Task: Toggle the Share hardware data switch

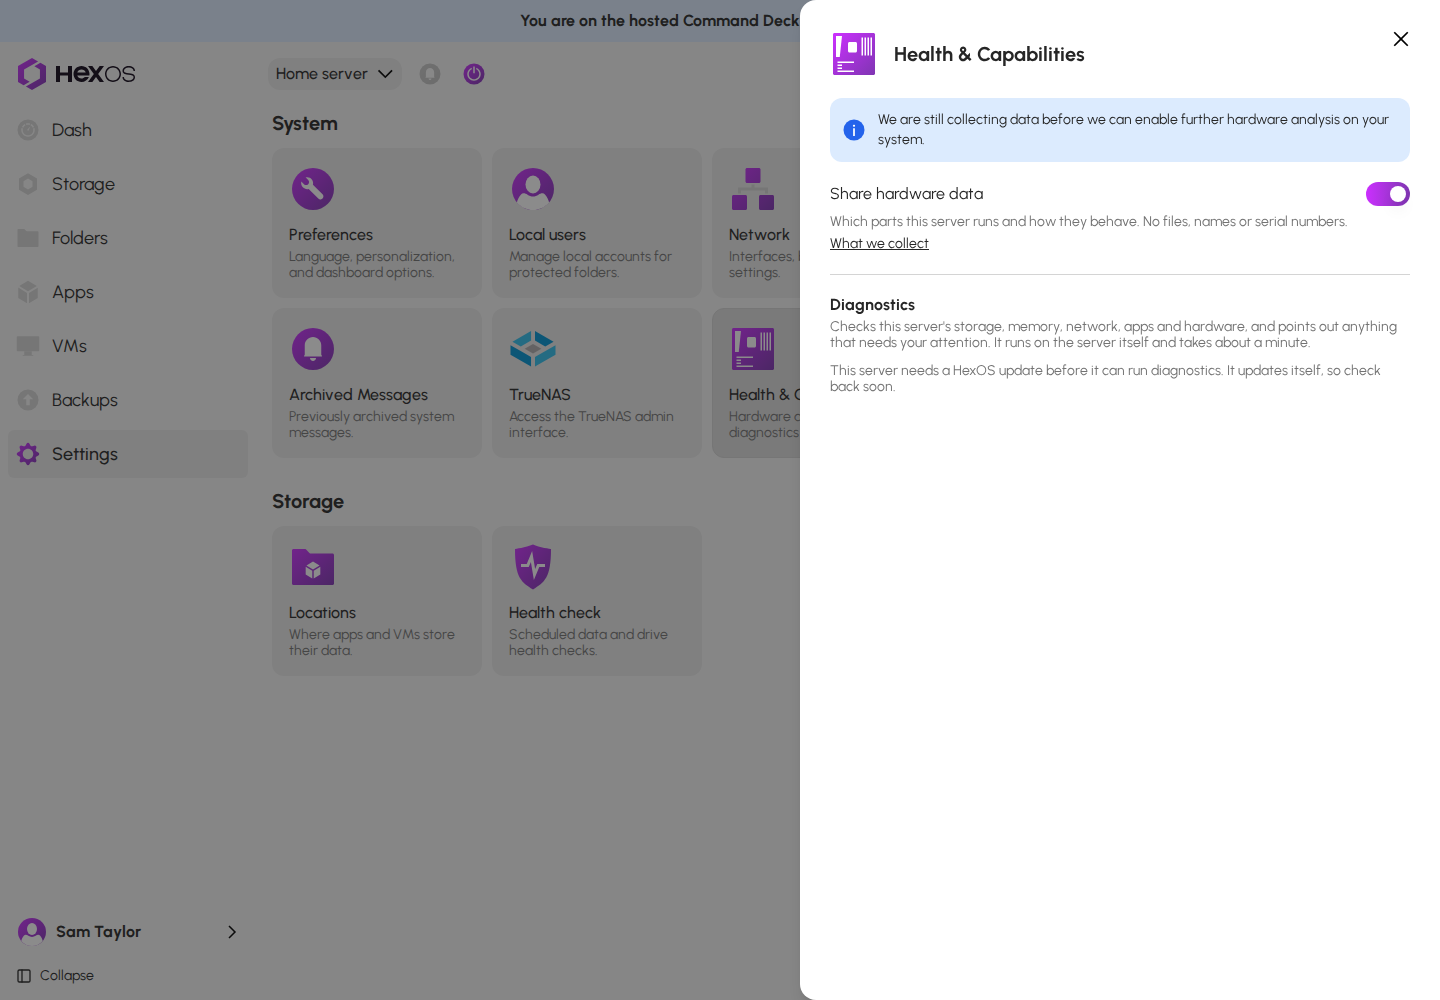Action: 1387,194
